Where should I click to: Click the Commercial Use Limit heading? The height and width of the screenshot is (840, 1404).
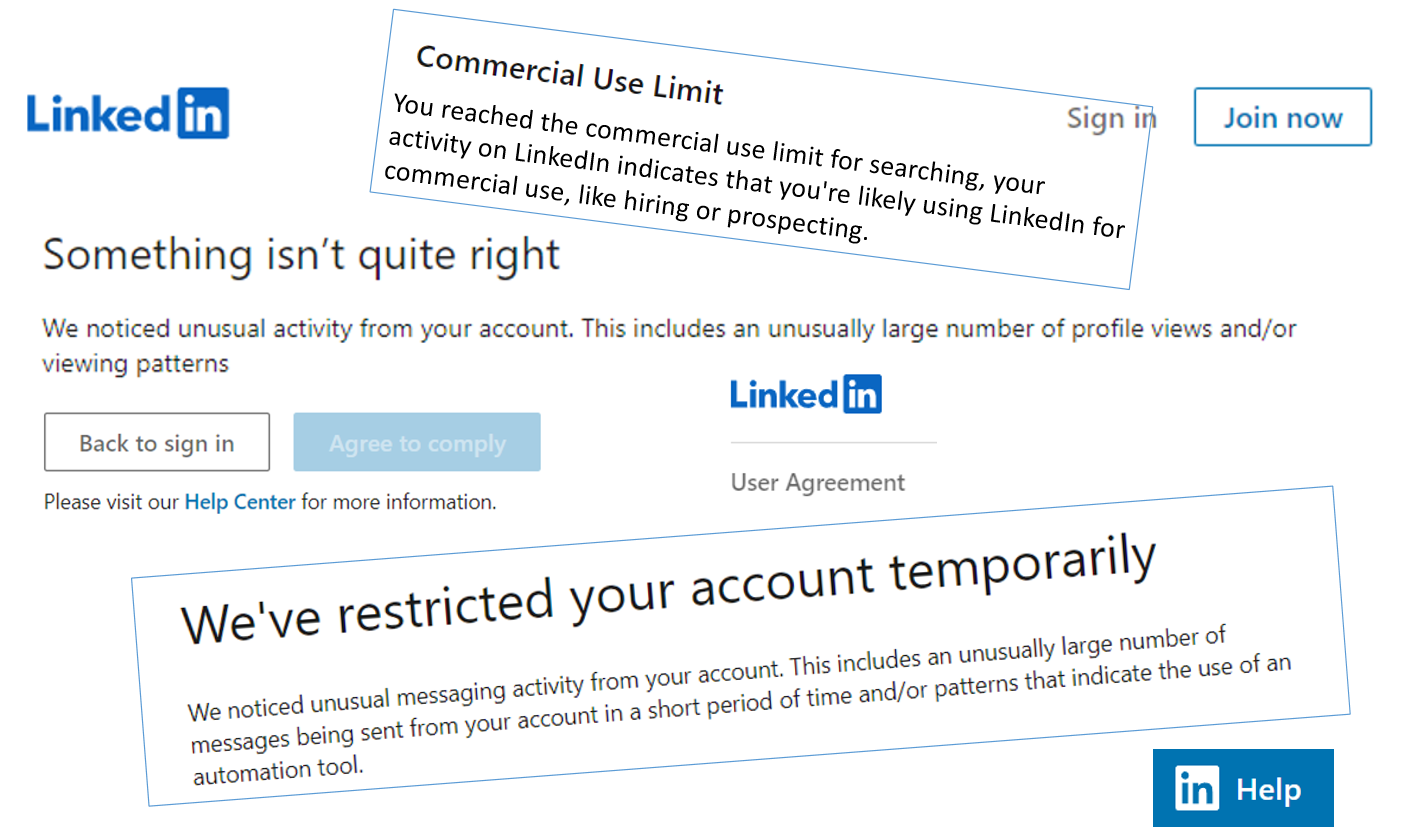tap(569, 75)
